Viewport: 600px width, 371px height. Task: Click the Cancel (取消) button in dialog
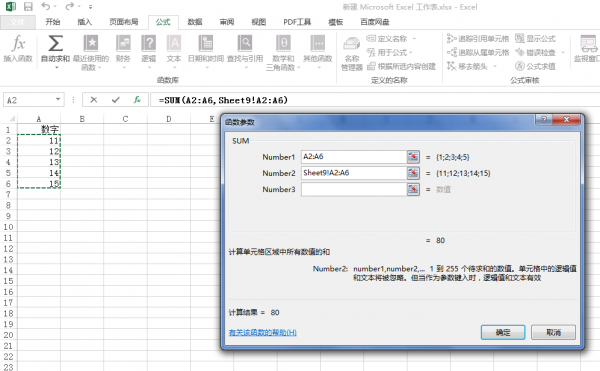pos(553,332)
